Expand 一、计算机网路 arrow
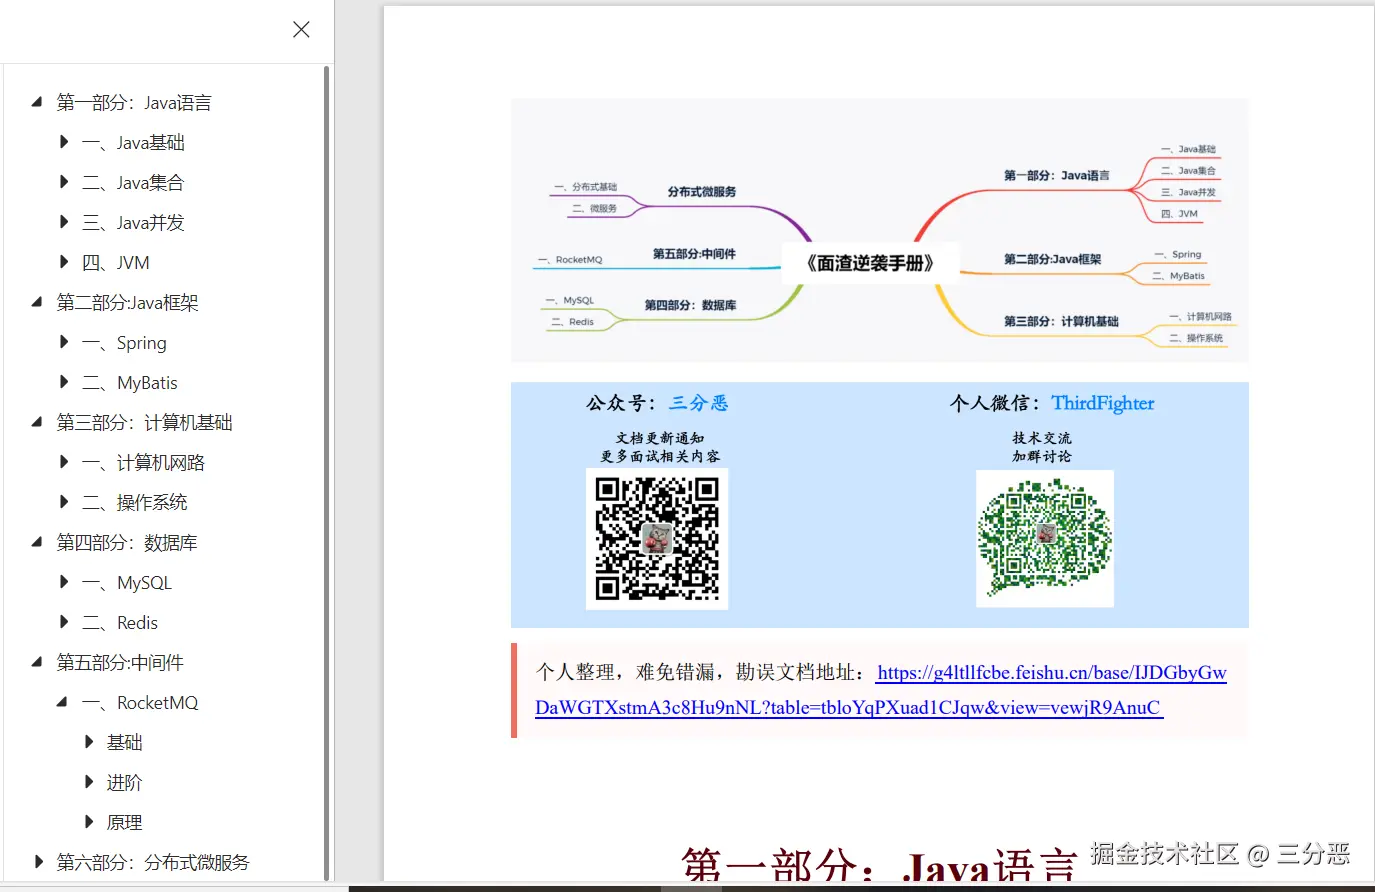Viewport: 1375px width, 892px height. tap(64, 462)
